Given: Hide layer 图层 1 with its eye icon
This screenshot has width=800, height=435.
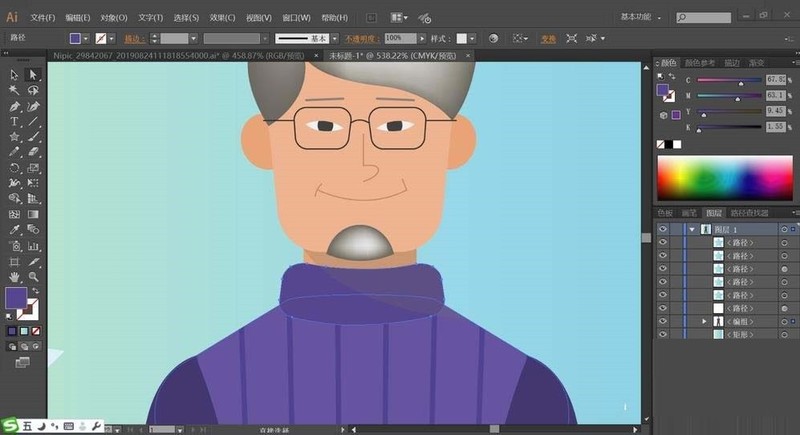Looking at the screenshot, I should coord(663,229).
